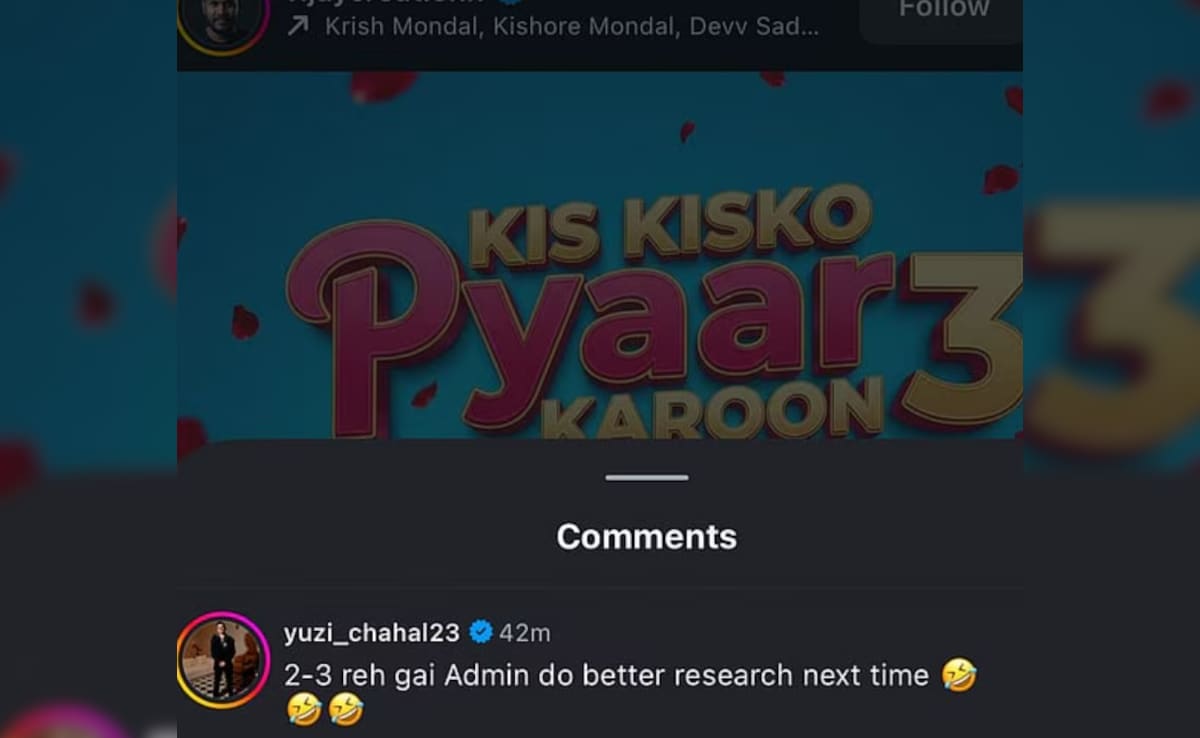Open yuzi_chahal23's profile picture

click(x=223, y=658)
